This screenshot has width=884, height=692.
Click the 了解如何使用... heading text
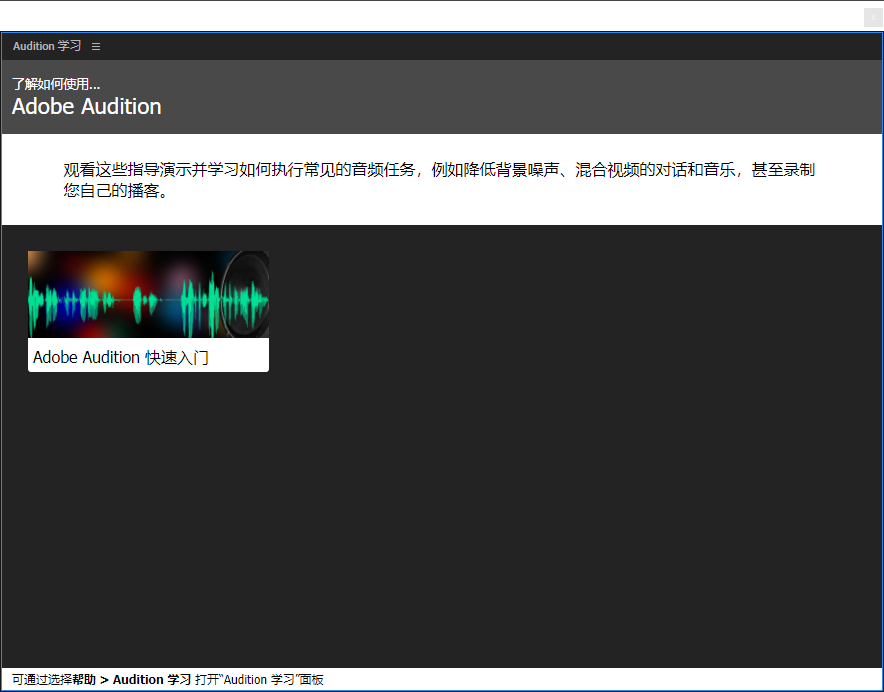pyautogui.click(x=56, y=84)
